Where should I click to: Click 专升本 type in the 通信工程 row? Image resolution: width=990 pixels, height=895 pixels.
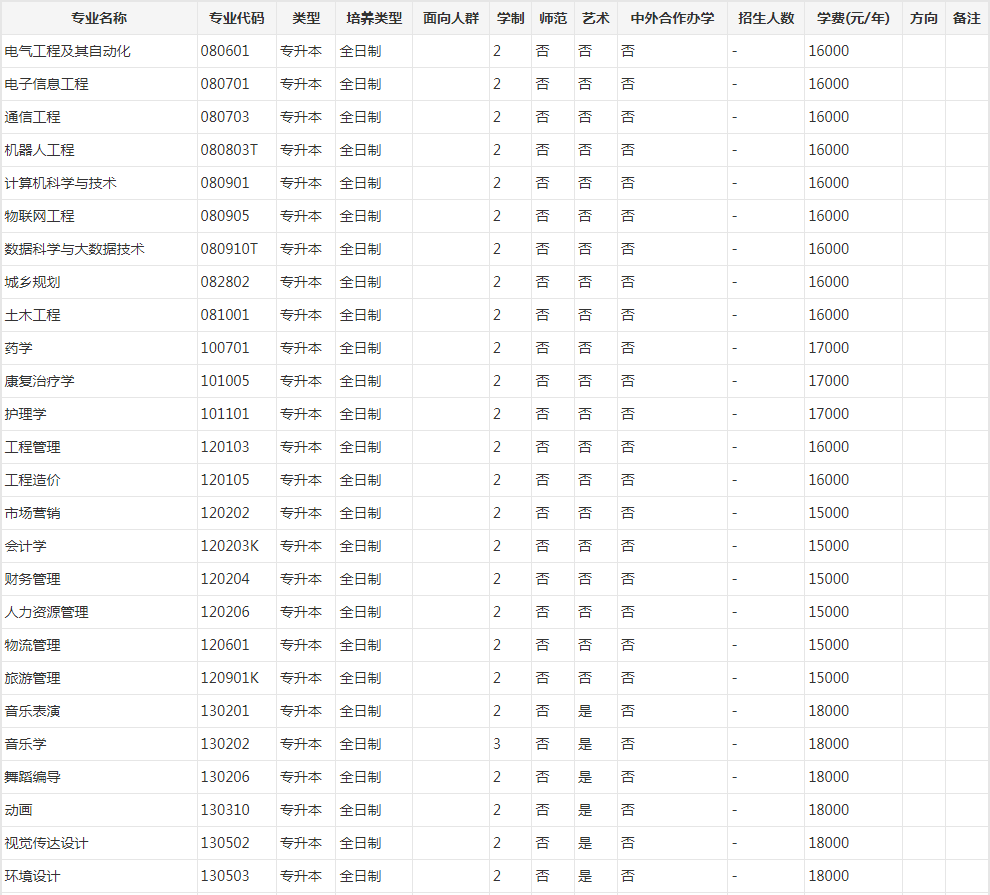[x=301, y=117]
